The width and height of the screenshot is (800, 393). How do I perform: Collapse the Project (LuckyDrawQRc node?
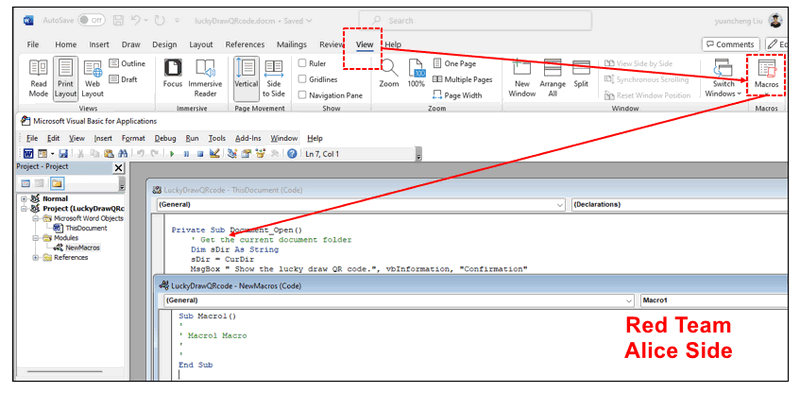[x=23, y=209]
